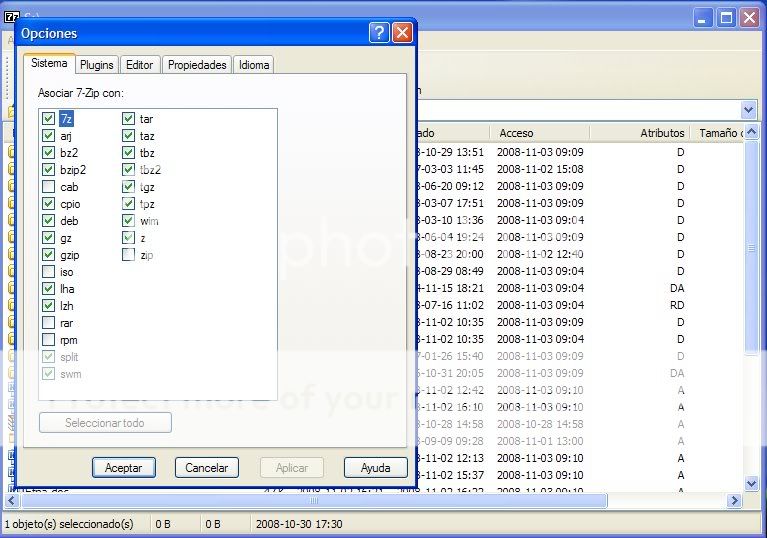Toggle the split checkbox
The height and width of the screenshot is (538, 767).
pos(48,357)
